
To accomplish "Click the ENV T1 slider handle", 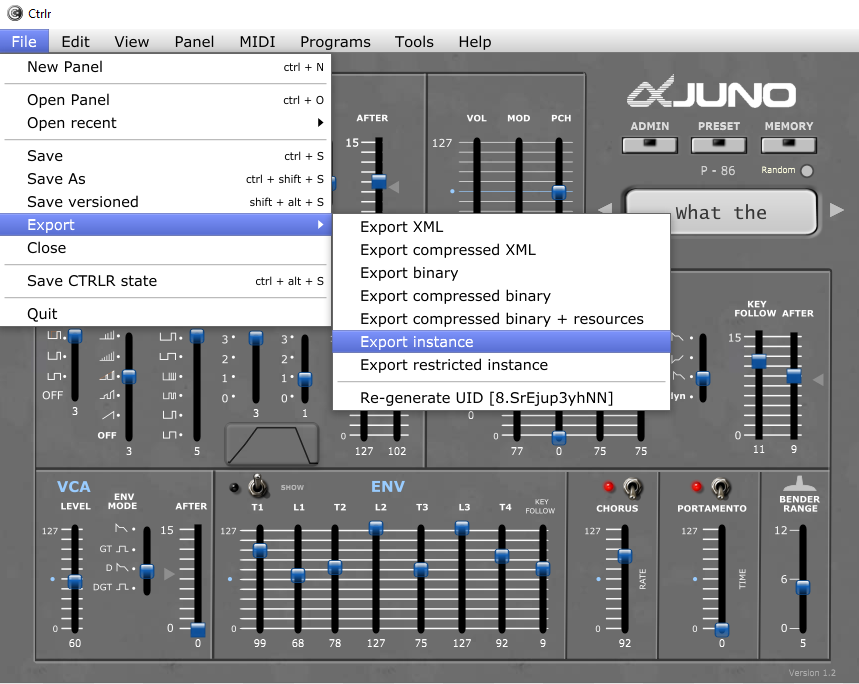I will [x=260, y=550].
